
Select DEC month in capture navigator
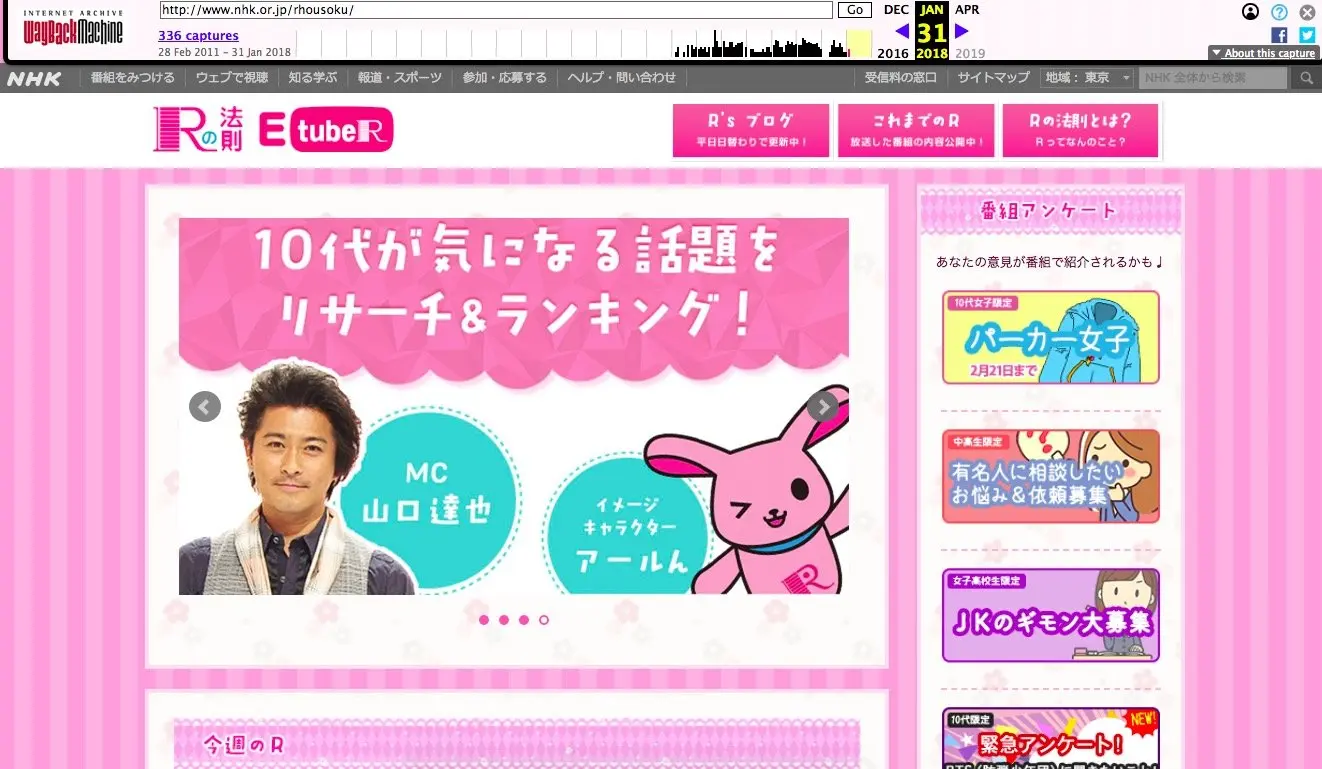896,10
